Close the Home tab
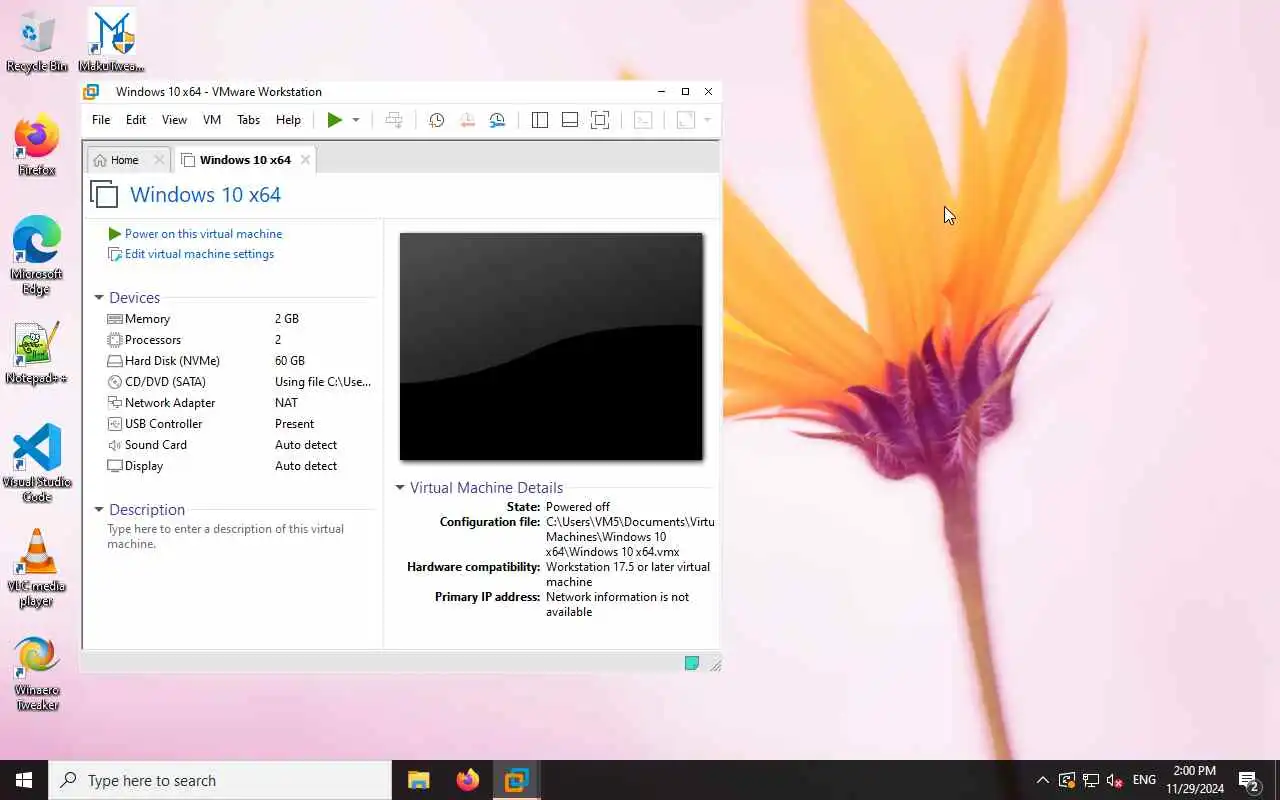The width and height of the screenshot is (1280, 800). [x=159, y=160]
